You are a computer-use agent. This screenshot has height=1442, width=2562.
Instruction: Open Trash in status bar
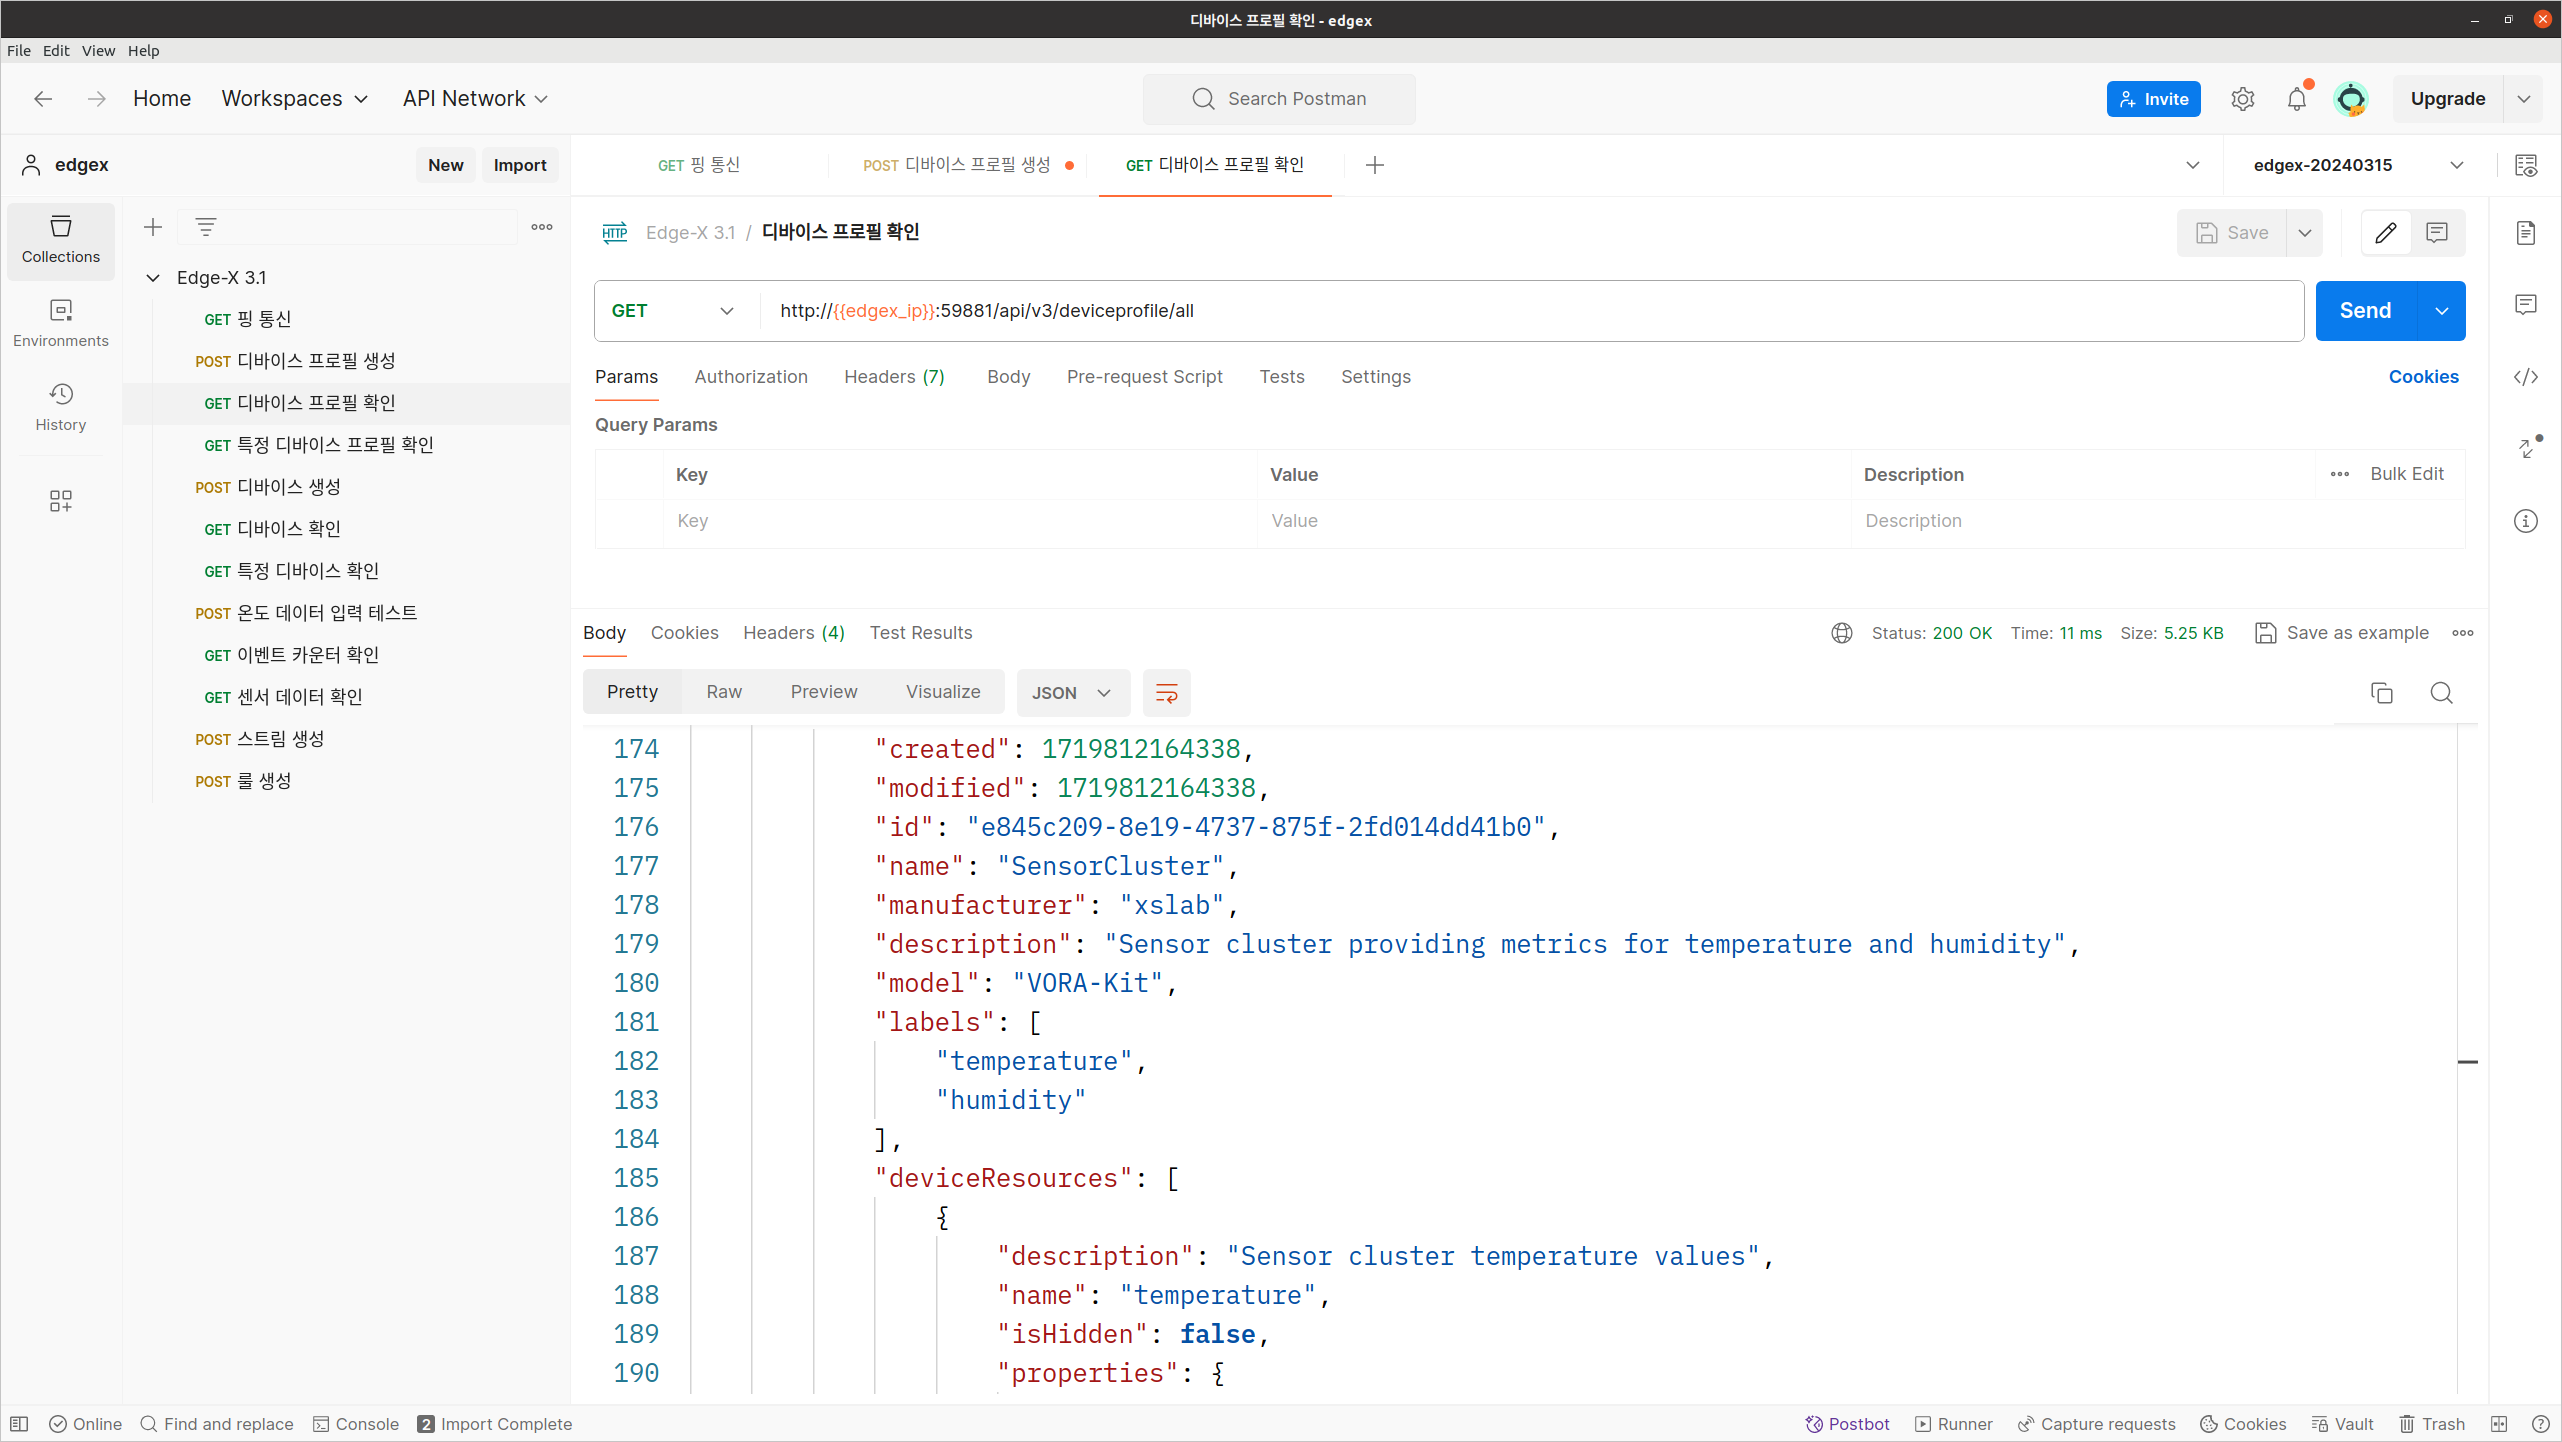click(x=2432, y=1424)
